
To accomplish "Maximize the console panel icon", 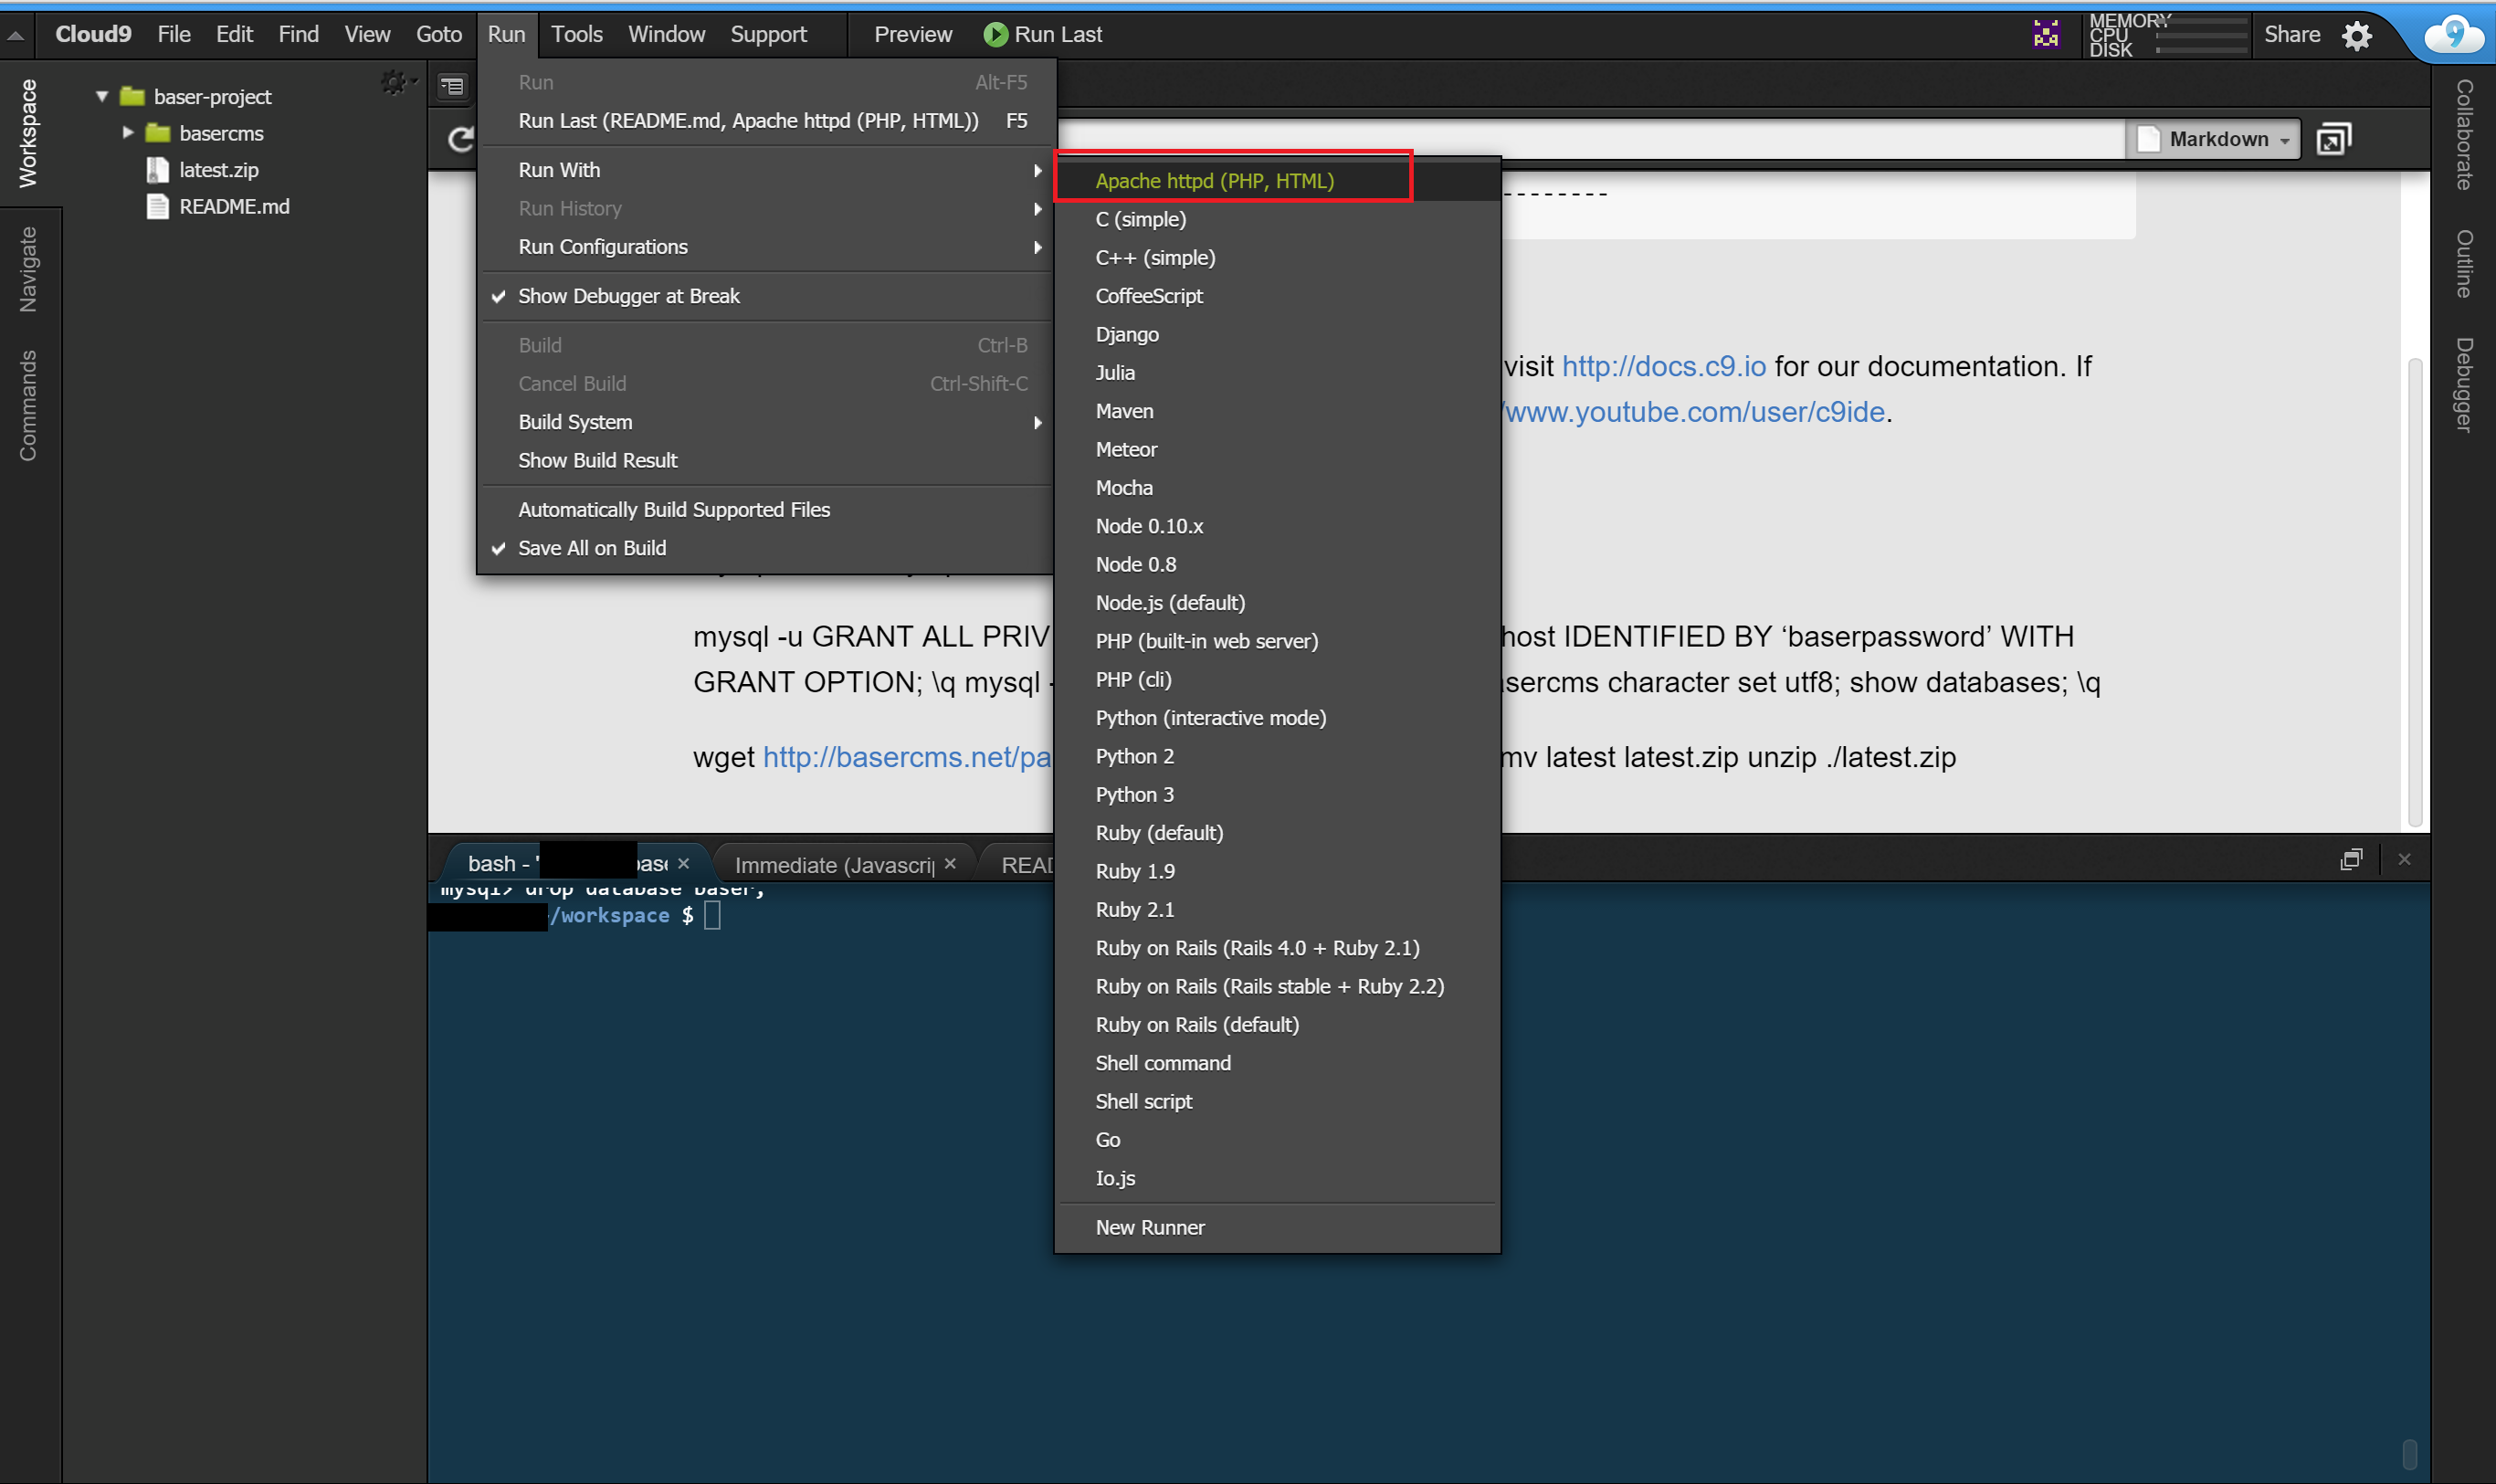I will tap(2351, 859).
